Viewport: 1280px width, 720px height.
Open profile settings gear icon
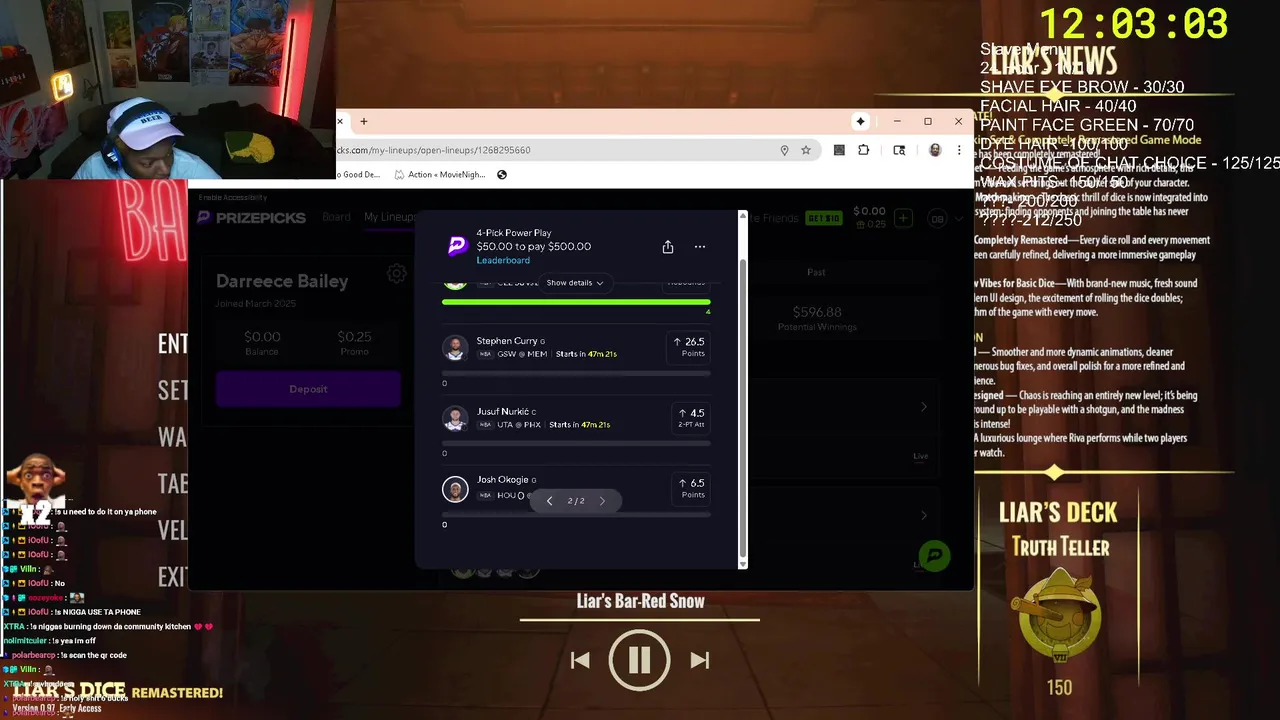(397, 273)
